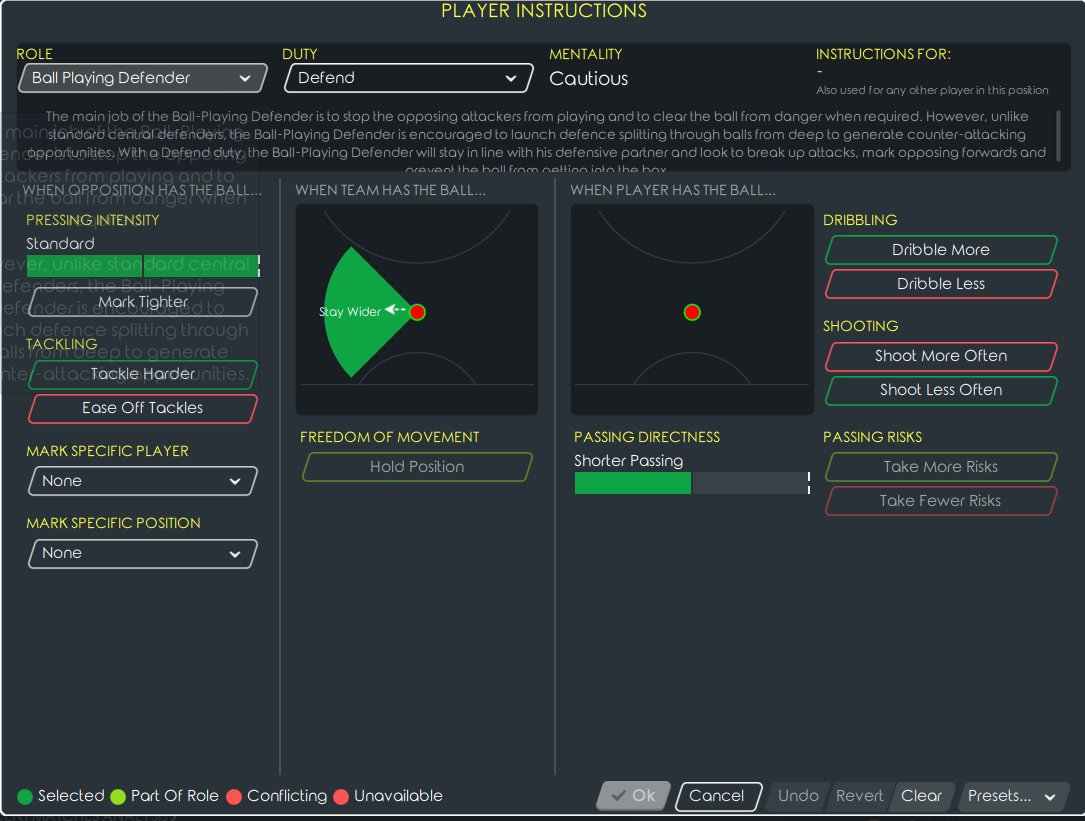Open the Mark Specific Position dropdown
This screenshot has width=1085, height=821.
coord(142,553)
